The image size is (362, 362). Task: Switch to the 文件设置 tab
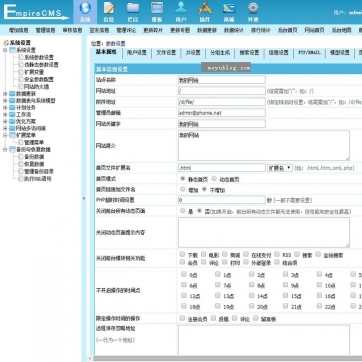pos(166,53)
